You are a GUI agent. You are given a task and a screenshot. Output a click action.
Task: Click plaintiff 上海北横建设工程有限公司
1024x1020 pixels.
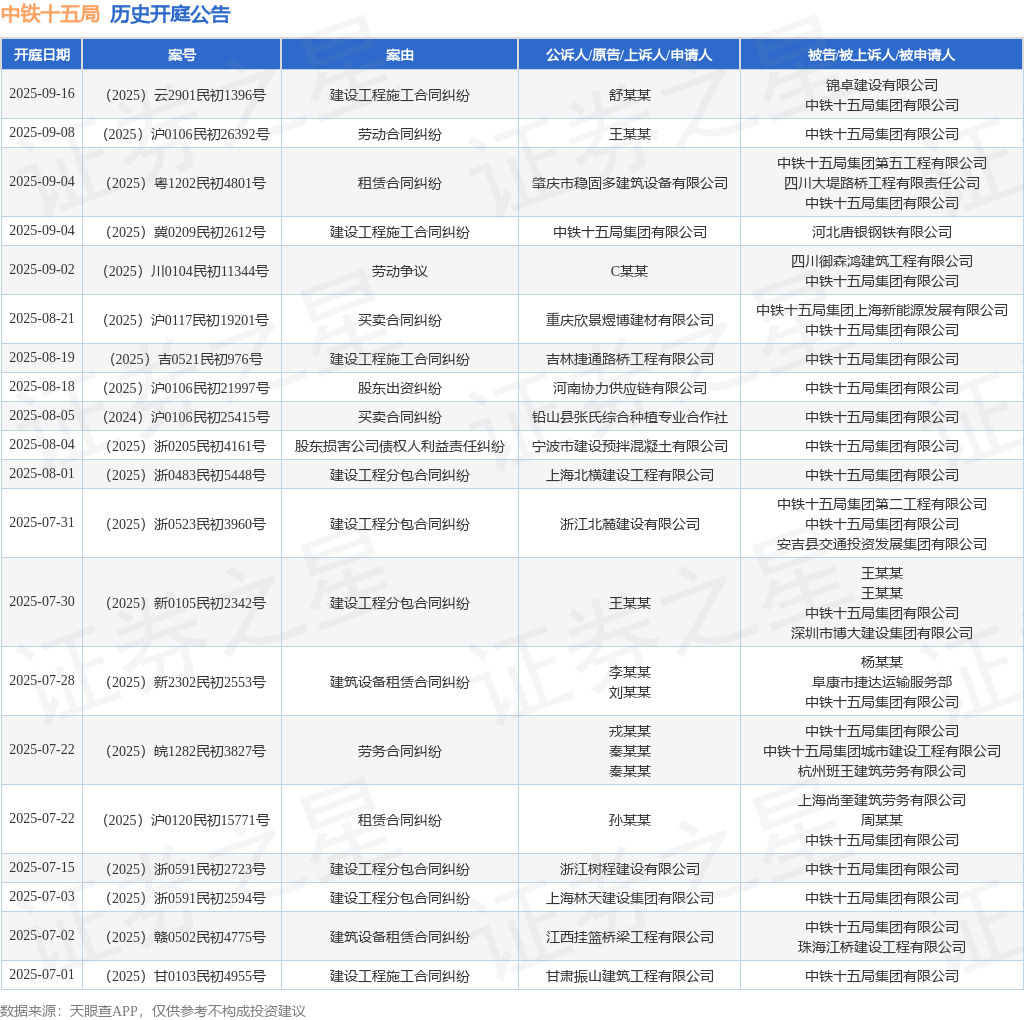click(x=630, y=475)
